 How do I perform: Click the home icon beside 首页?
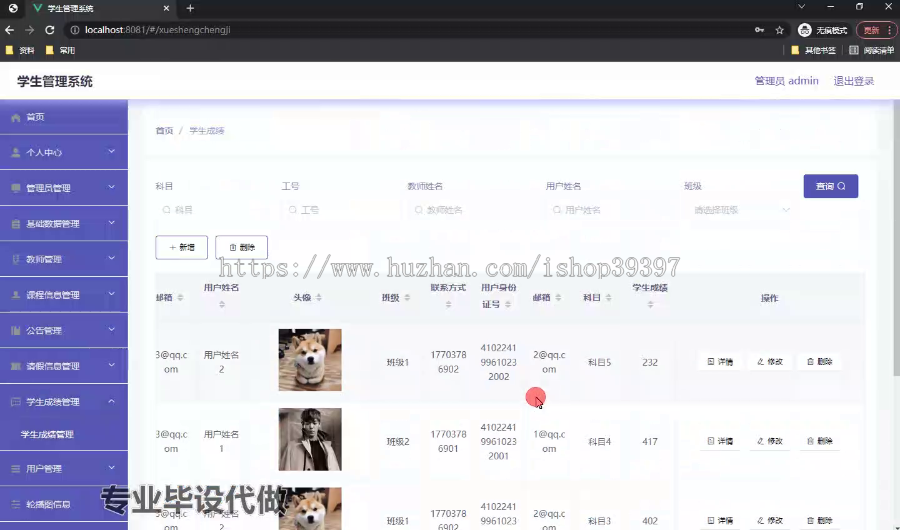click(15, 117)
